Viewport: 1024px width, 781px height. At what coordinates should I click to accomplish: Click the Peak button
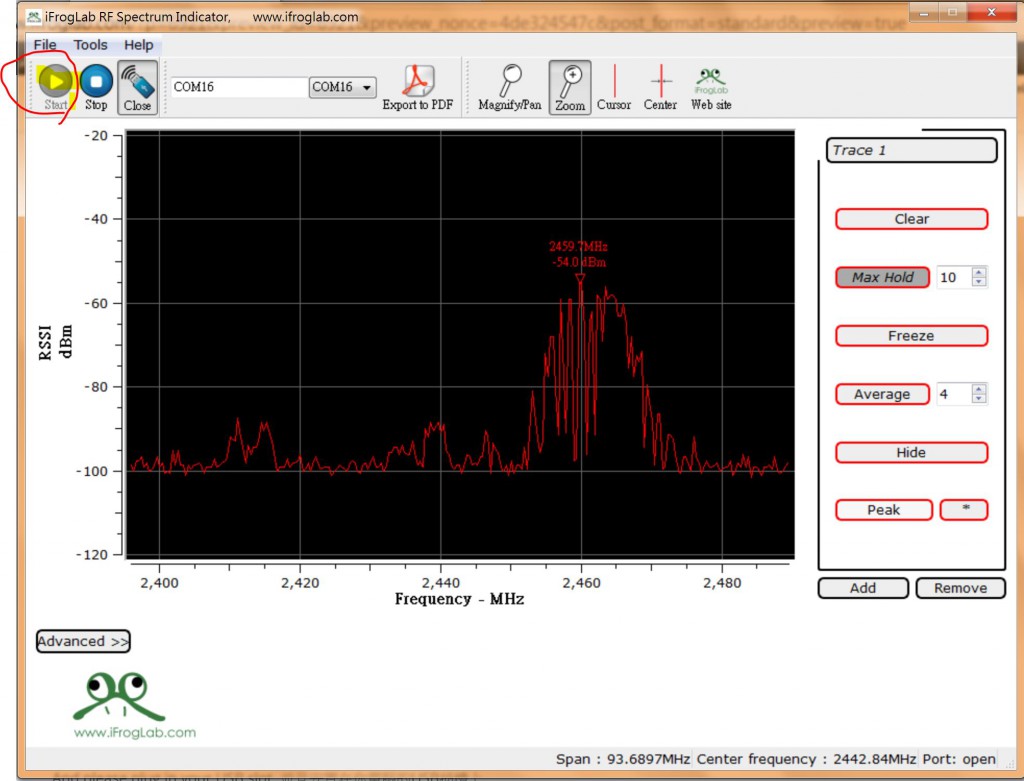coord(884,510)
